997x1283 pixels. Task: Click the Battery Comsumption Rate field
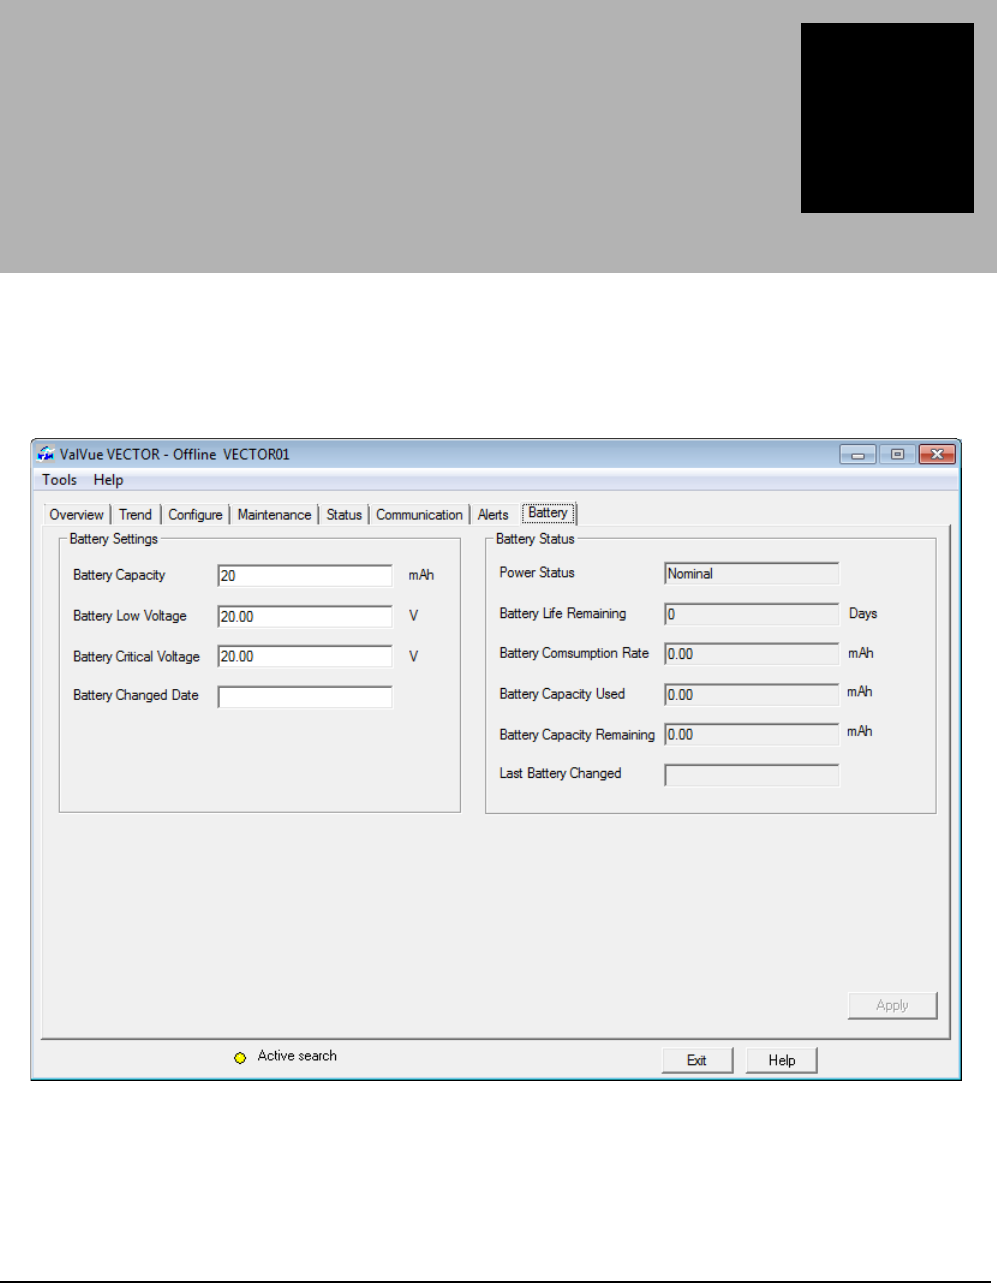(752, 654)
